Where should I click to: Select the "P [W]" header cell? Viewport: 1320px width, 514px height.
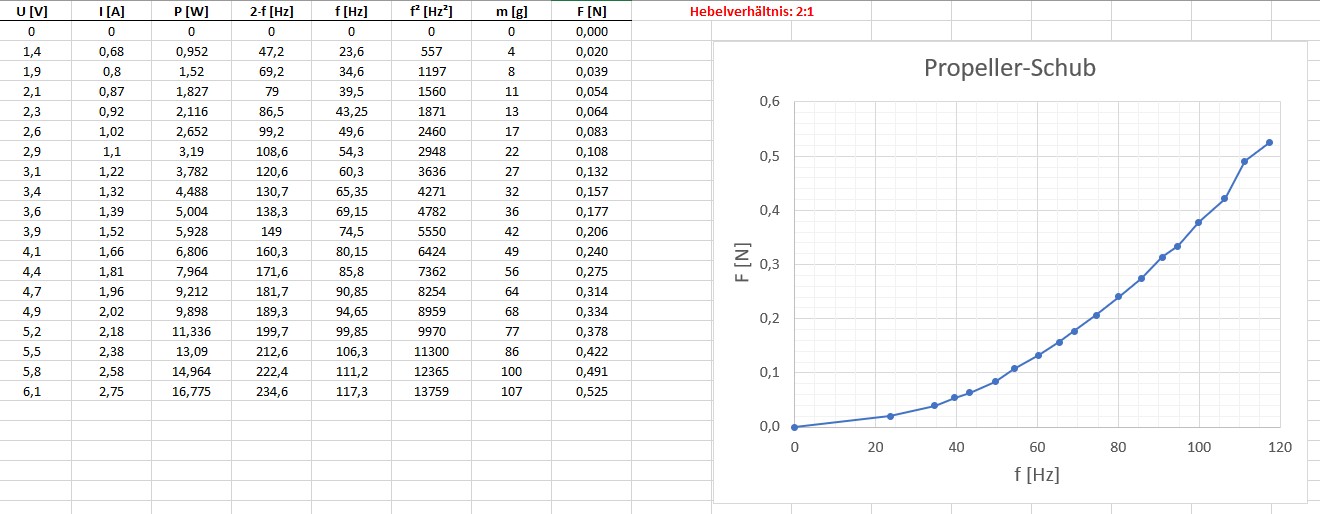(x=191, y=12)
